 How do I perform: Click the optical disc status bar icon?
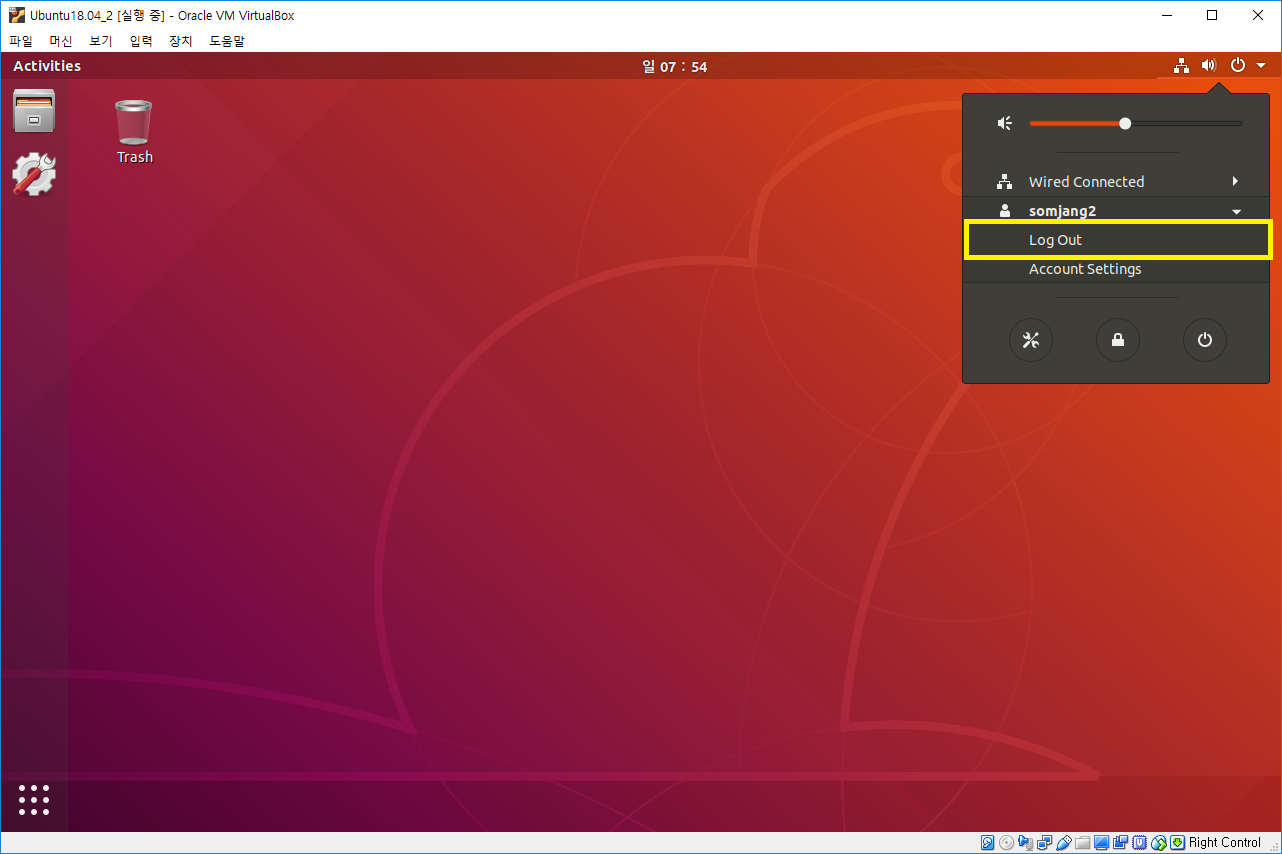click(x=1007, y=842)
